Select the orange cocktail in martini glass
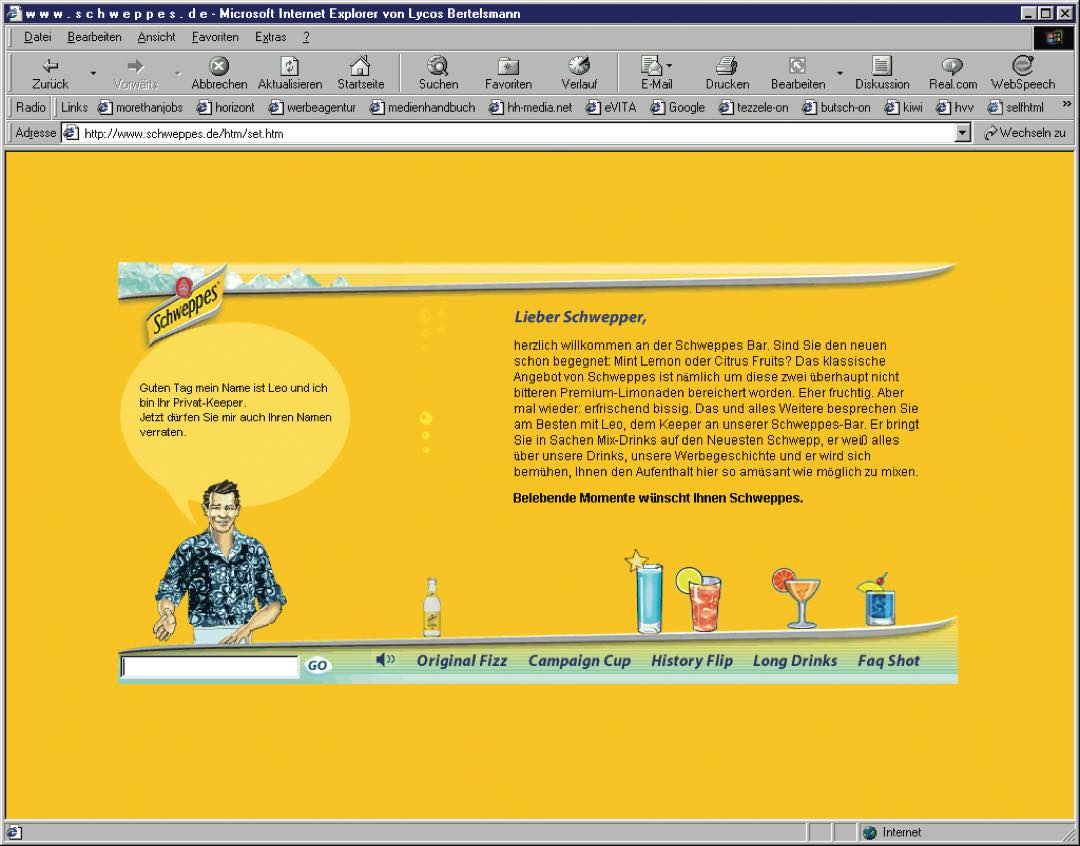The width and height of the screenshot is (1080, 846). (x=798, y=598)
